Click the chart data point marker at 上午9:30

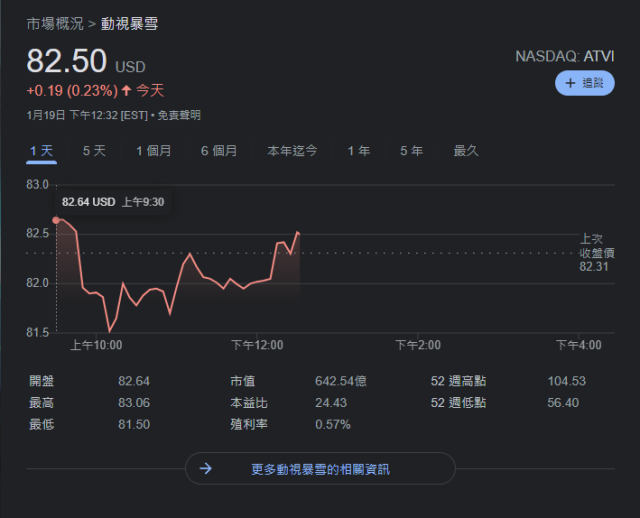click(x=56, y=220)
